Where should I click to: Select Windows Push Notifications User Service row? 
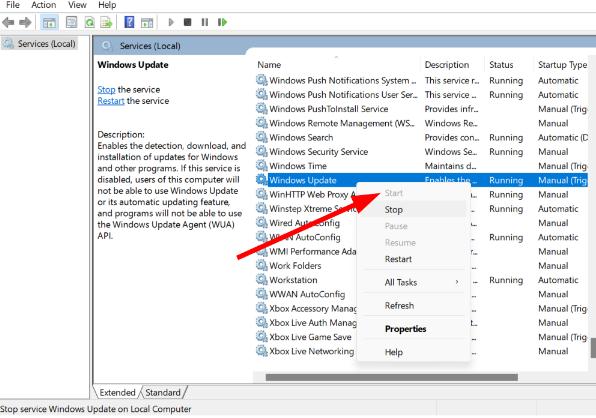[421, 95]
